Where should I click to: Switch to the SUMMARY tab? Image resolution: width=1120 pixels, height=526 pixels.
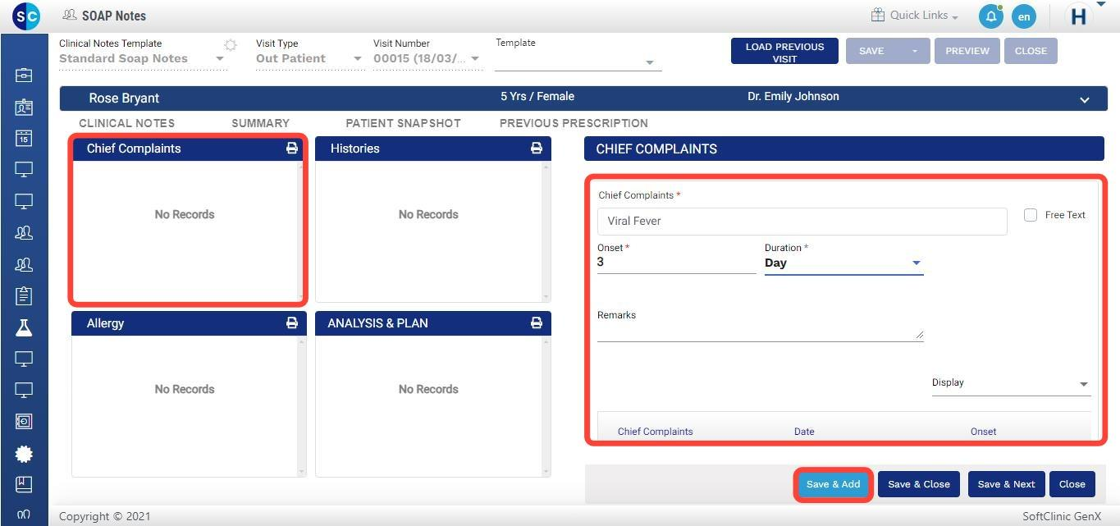pyautogui.click(x=260, y=123)
